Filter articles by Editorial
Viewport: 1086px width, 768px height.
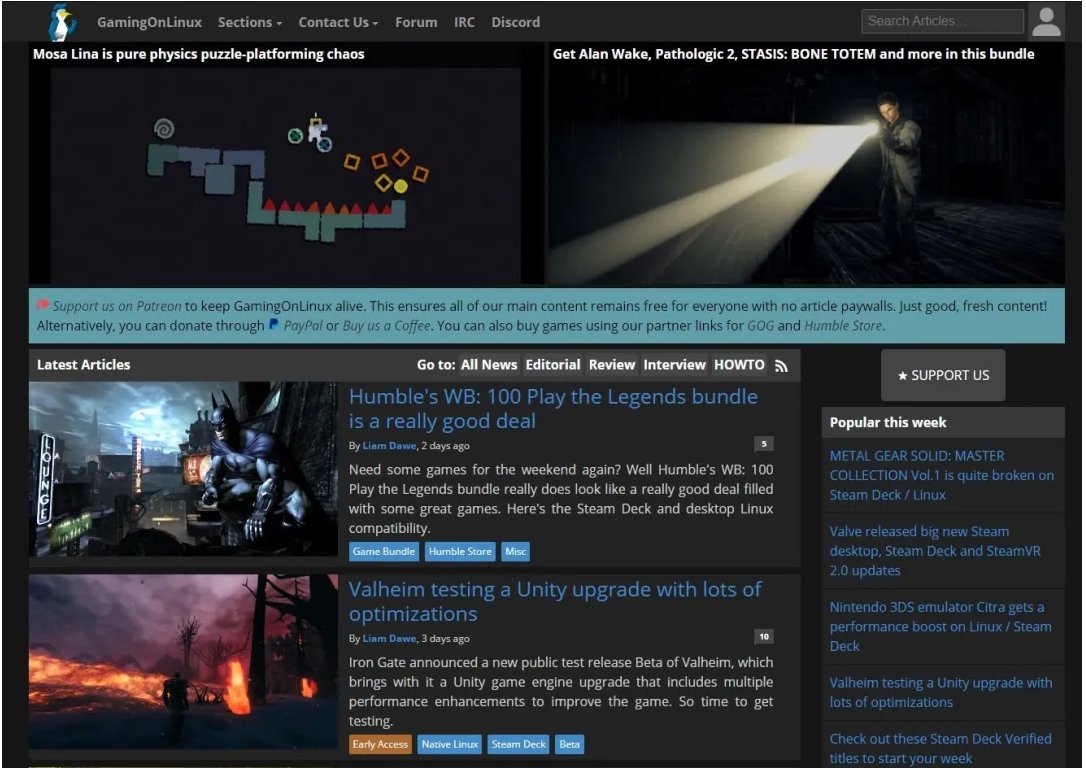point(553,365)
